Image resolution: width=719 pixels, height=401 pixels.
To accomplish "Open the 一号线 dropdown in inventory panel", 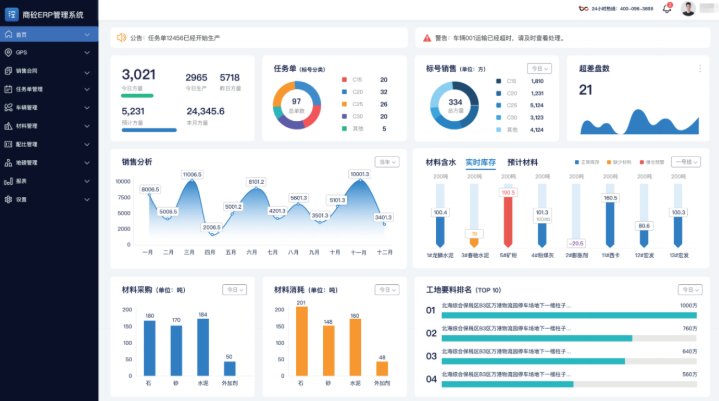I will (x=686, y=162).
